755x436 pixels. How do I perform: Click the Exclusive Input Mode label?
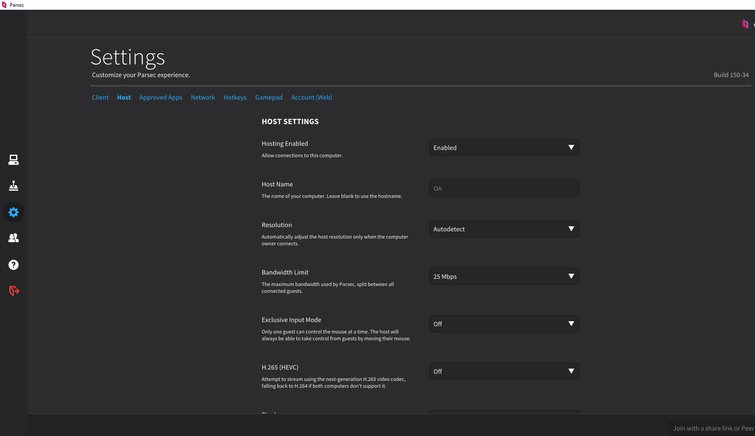pyautogui.click(x=291, y=320)
